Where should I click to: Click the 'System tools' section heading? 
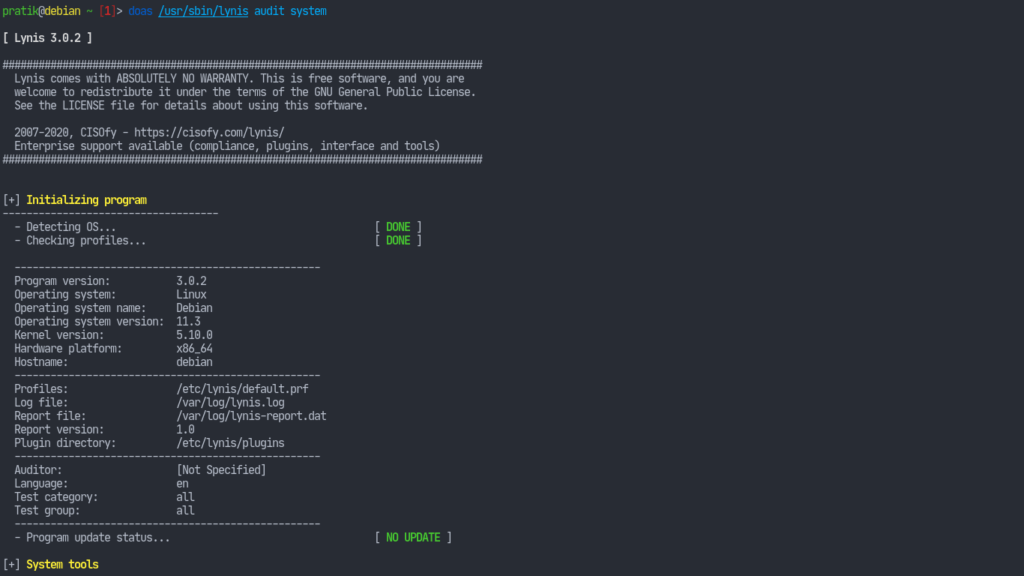pyautogui.click(x=62, y=564)
